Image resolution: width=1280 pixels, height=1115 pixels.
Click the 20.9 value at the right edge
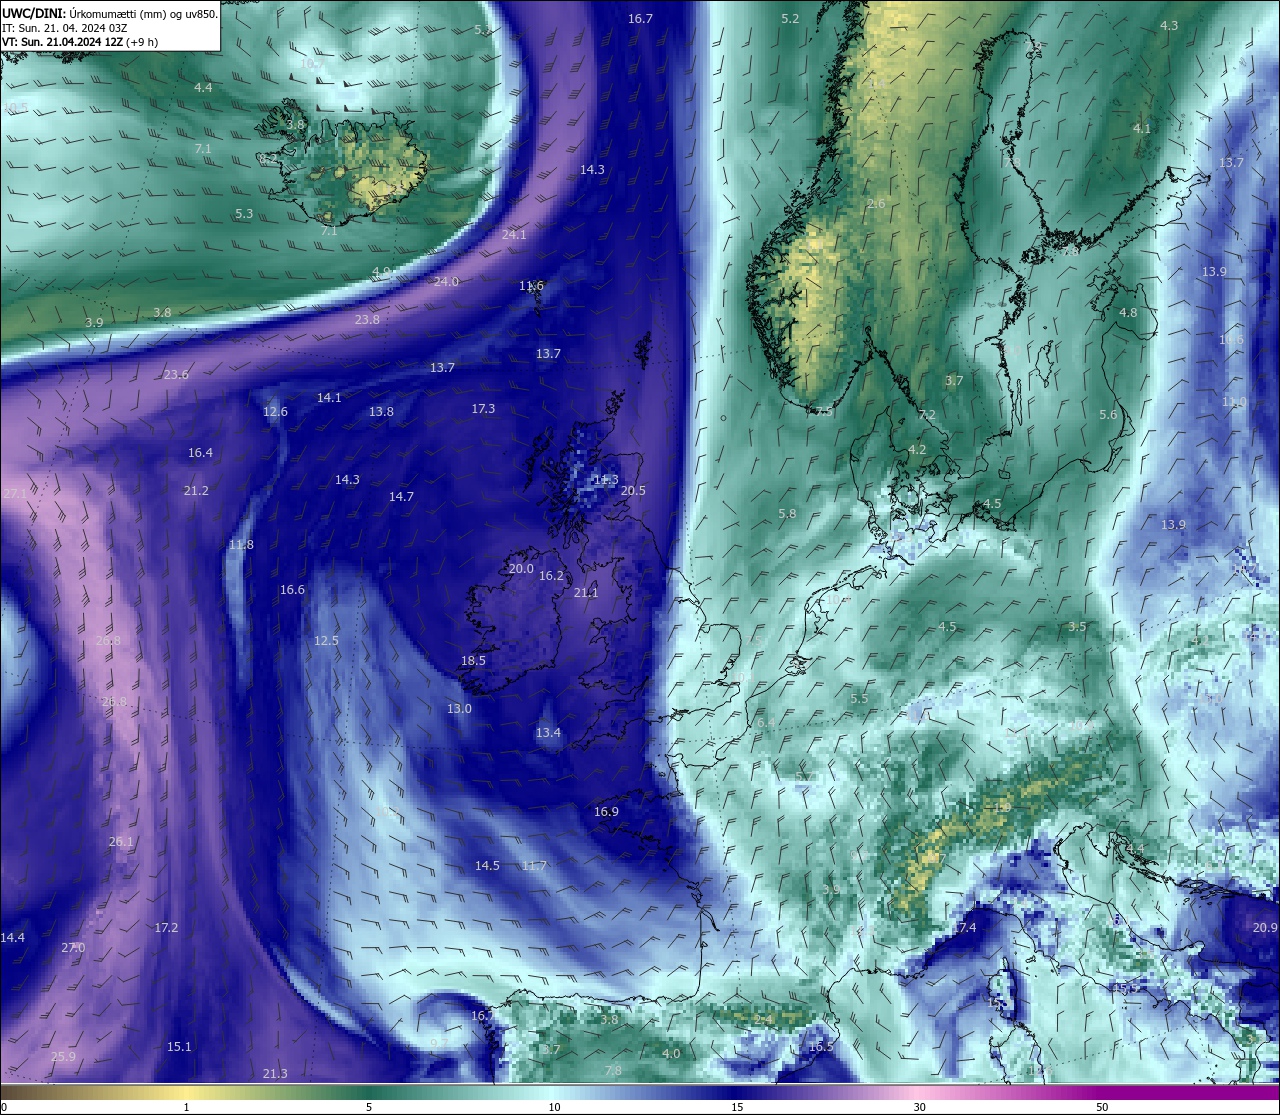1265,928
